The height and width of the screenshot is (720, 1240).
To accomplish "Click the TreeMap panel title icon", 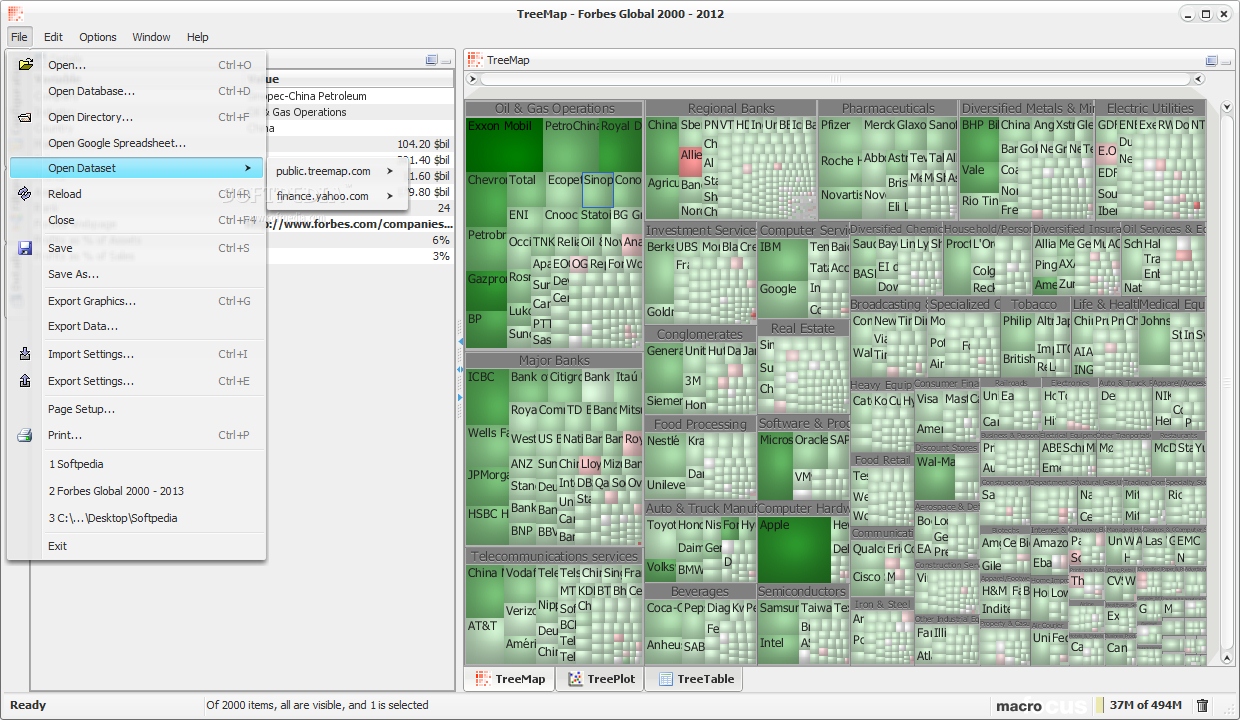I will (x=475, y=60).
